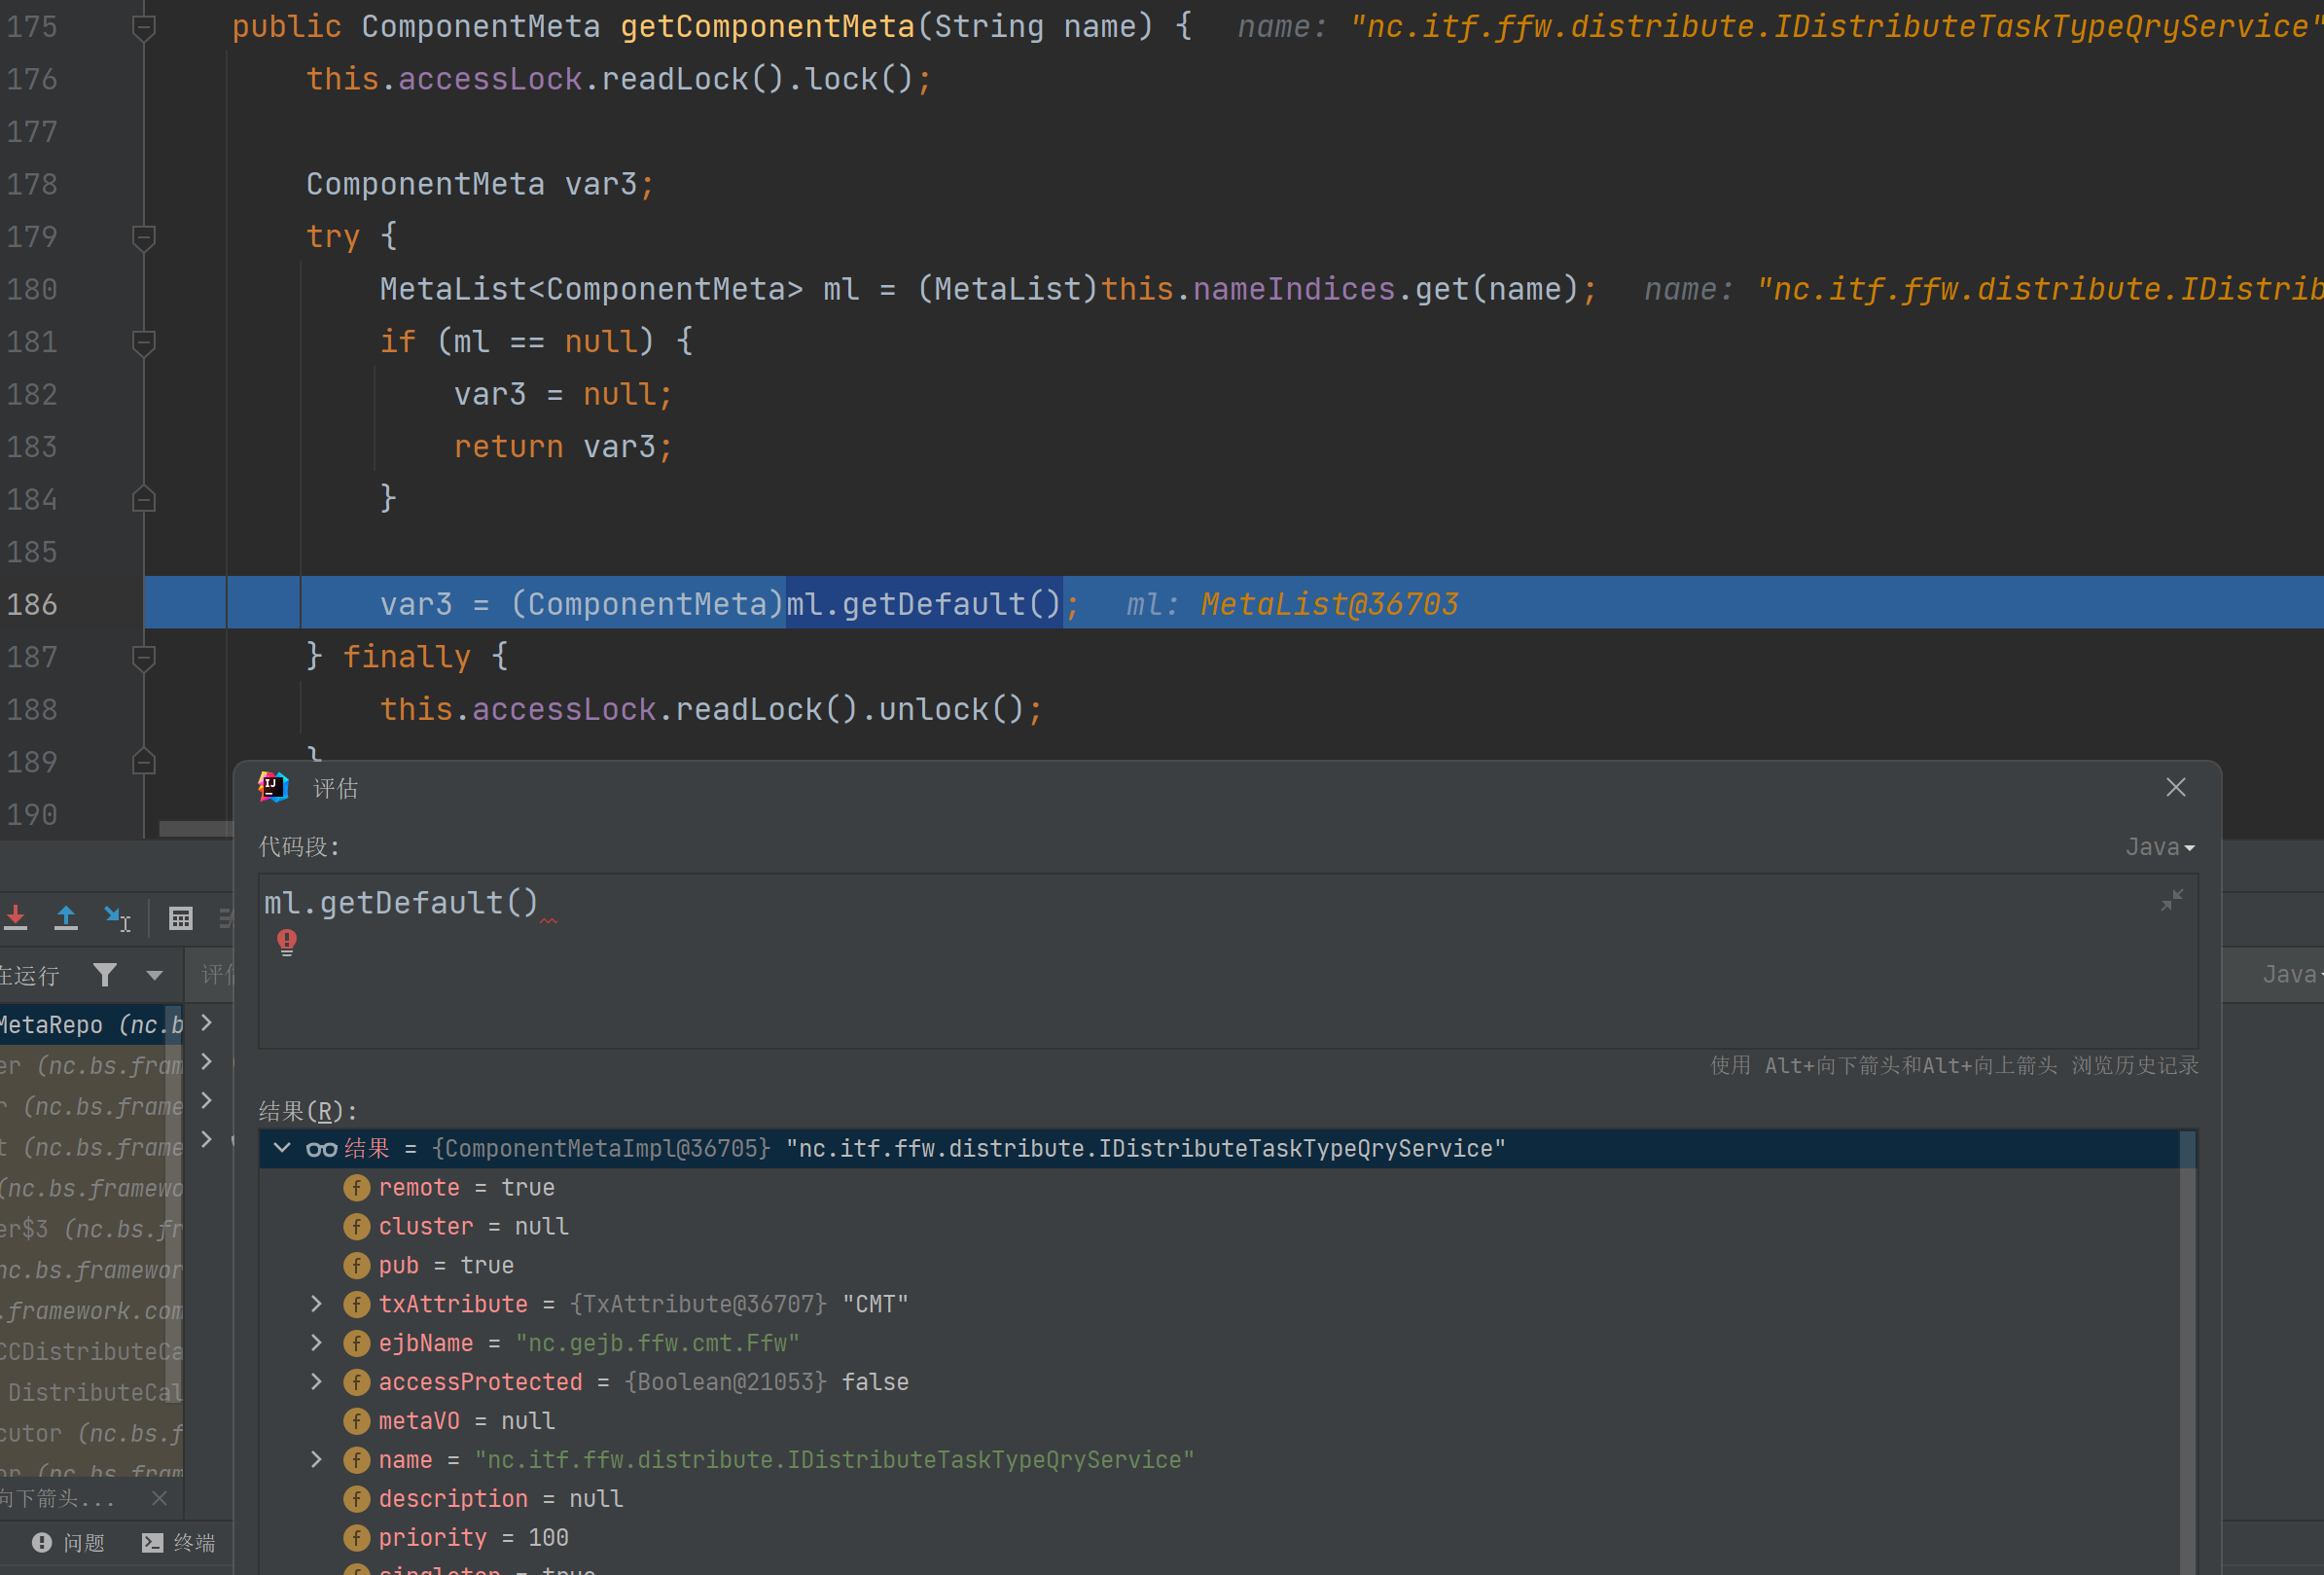Toggle code fold at line 175
The height and width of the screenshot is (1575, 2324).
pyautogui.click(x=144, y=27)
